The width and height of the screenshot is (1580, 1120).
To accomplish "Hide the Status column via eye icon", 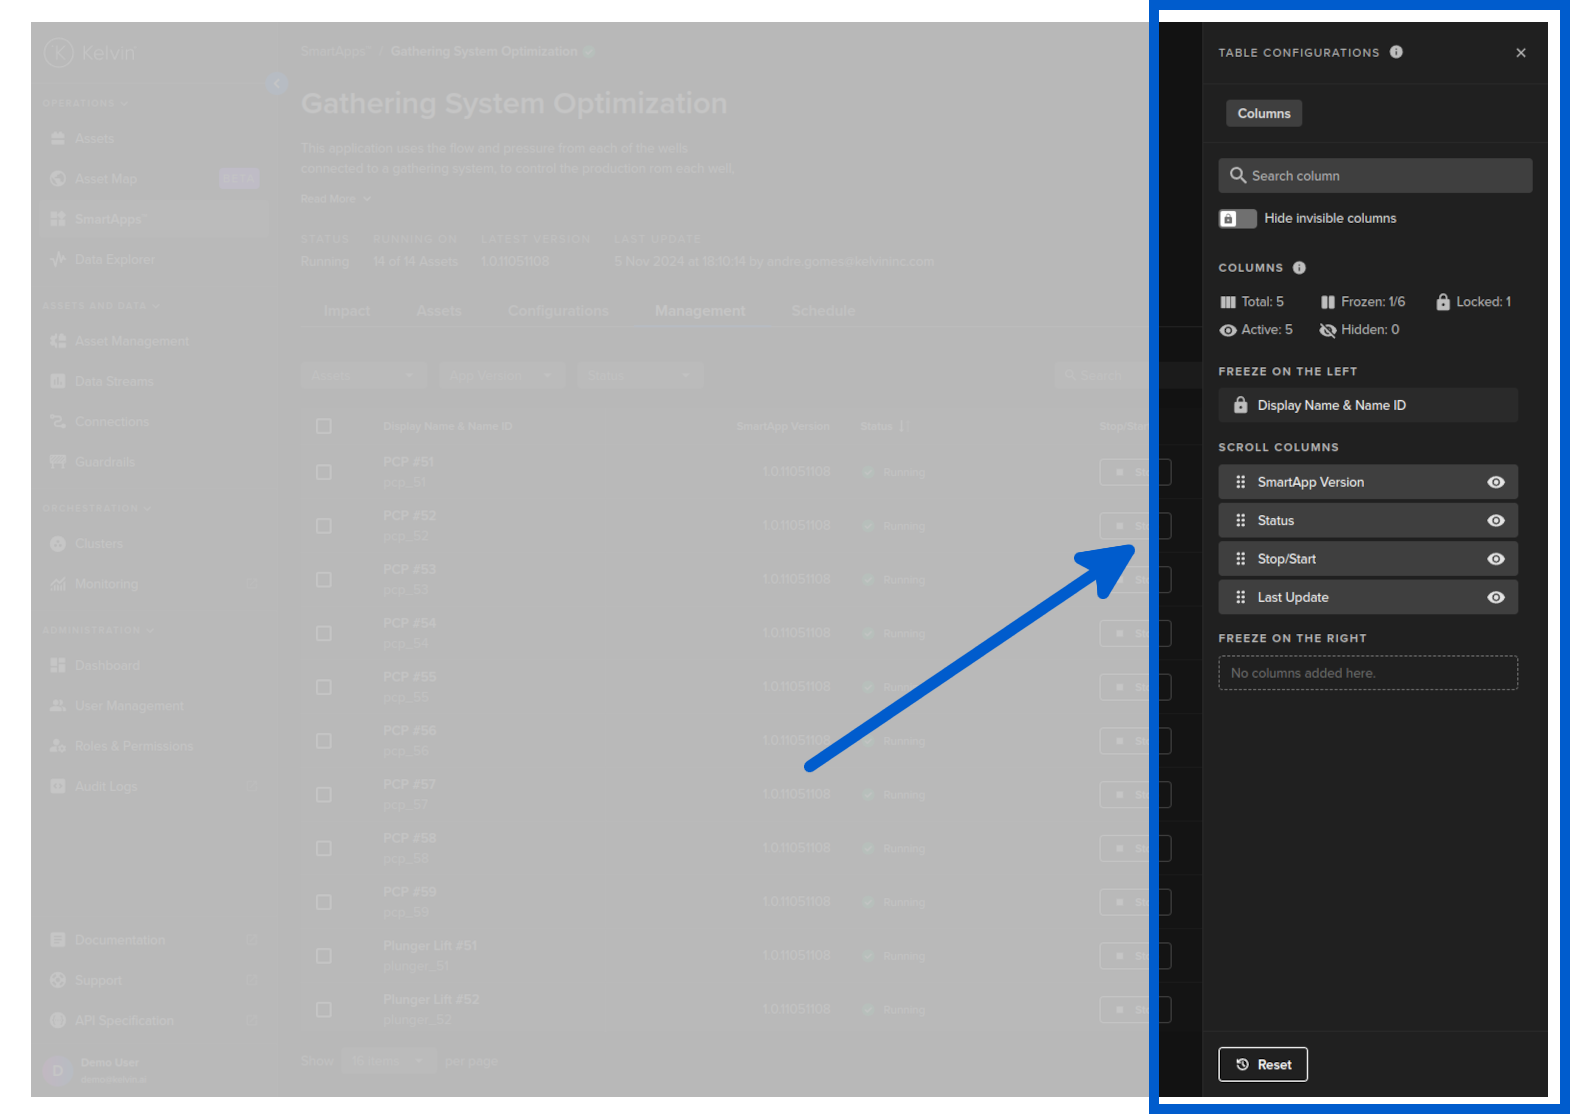I will point(1495,521).
